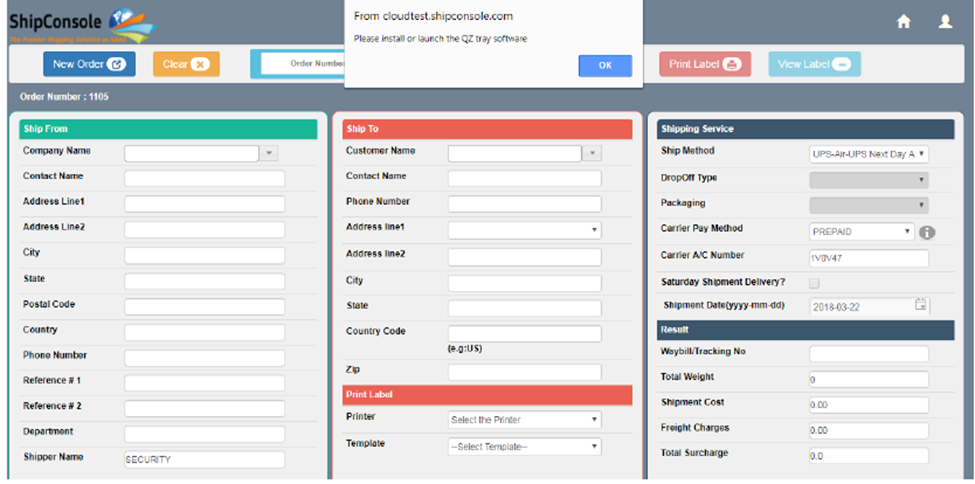Image resolution: width=975 pixels, height=484 pixels.
Task: Click the Ship To City field
Action: point(525,283)
